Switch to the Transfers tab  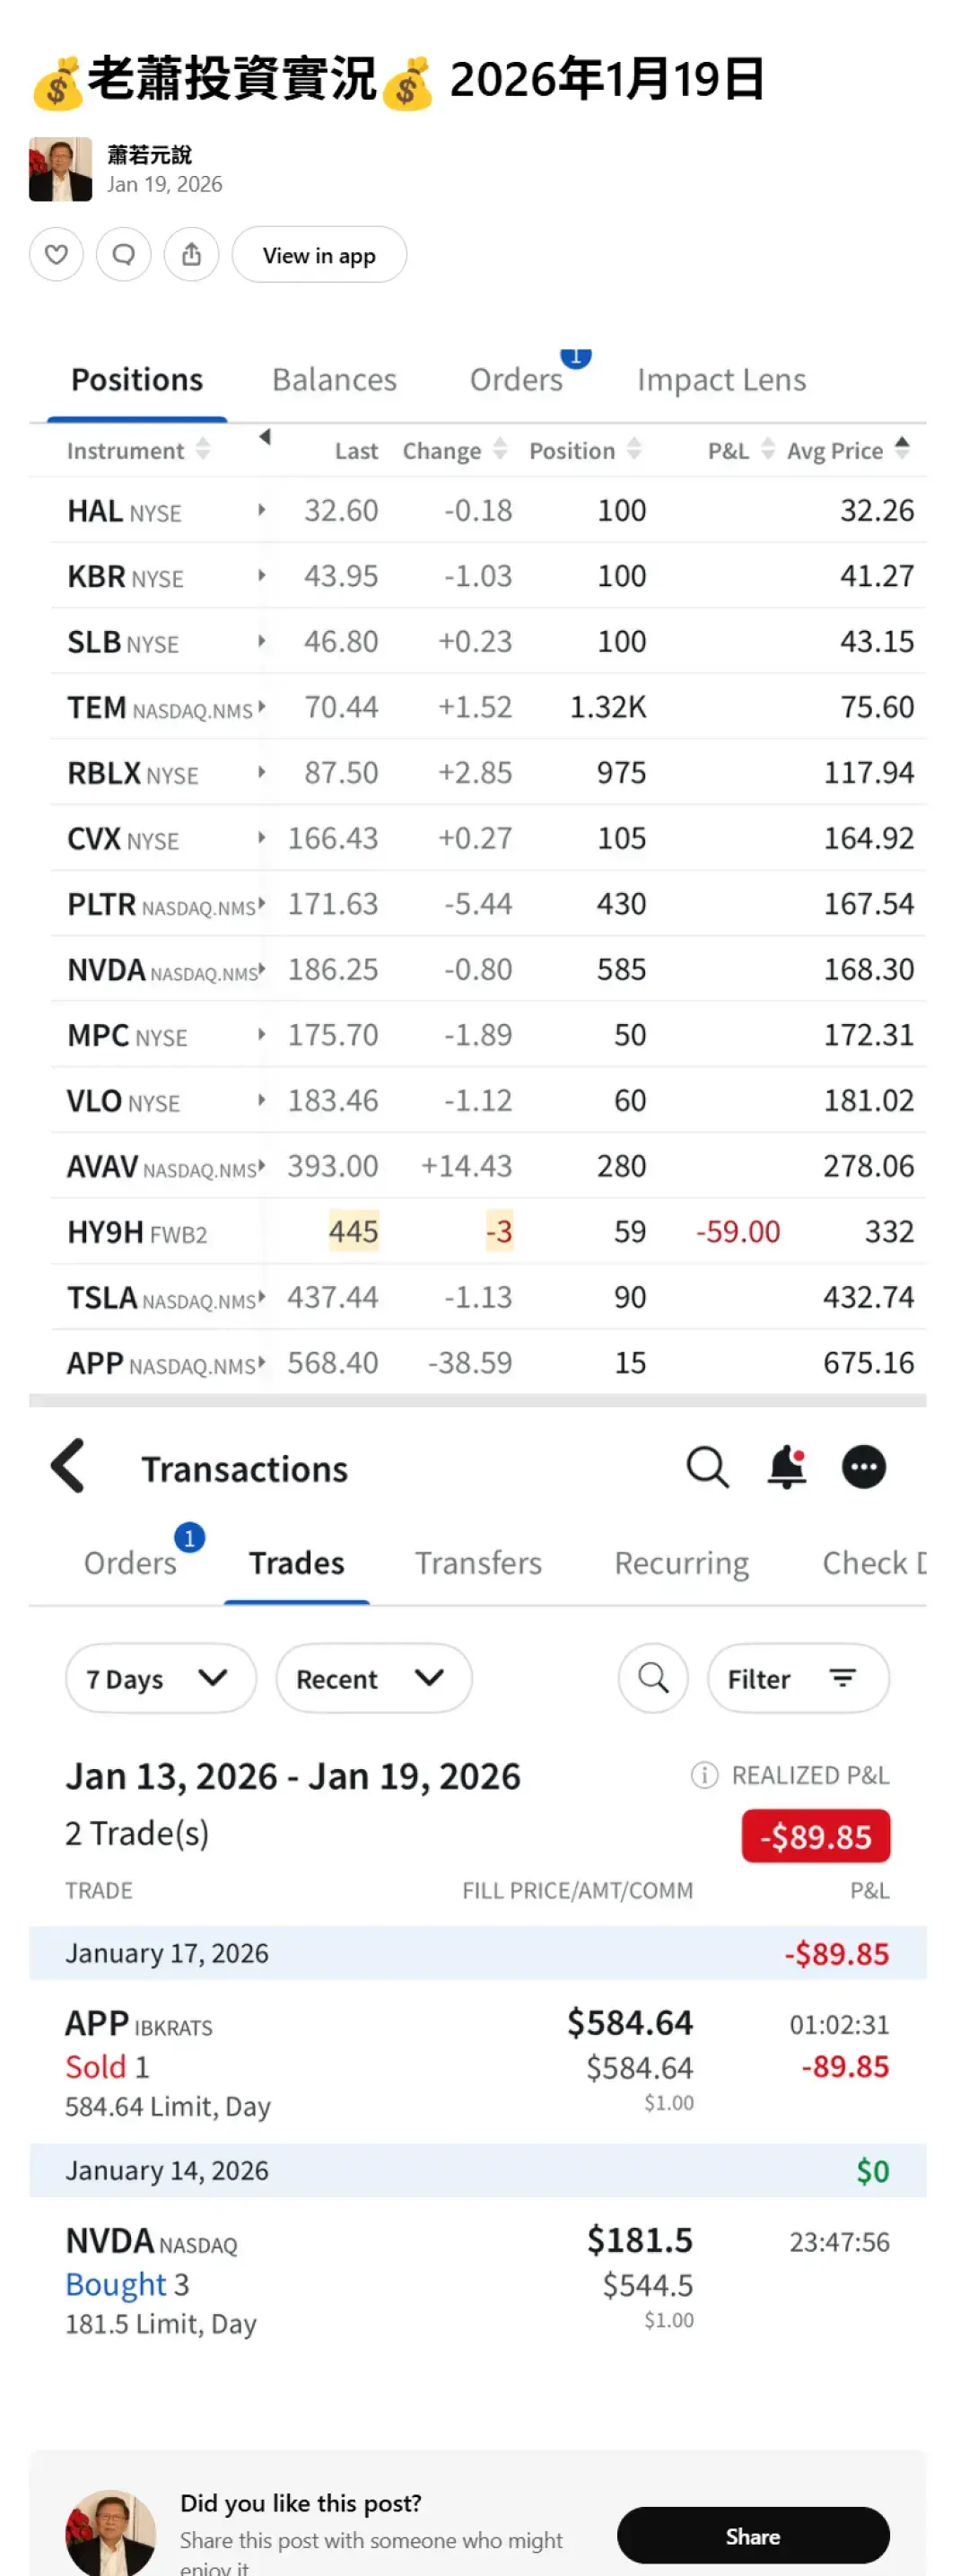point(478,1563)
